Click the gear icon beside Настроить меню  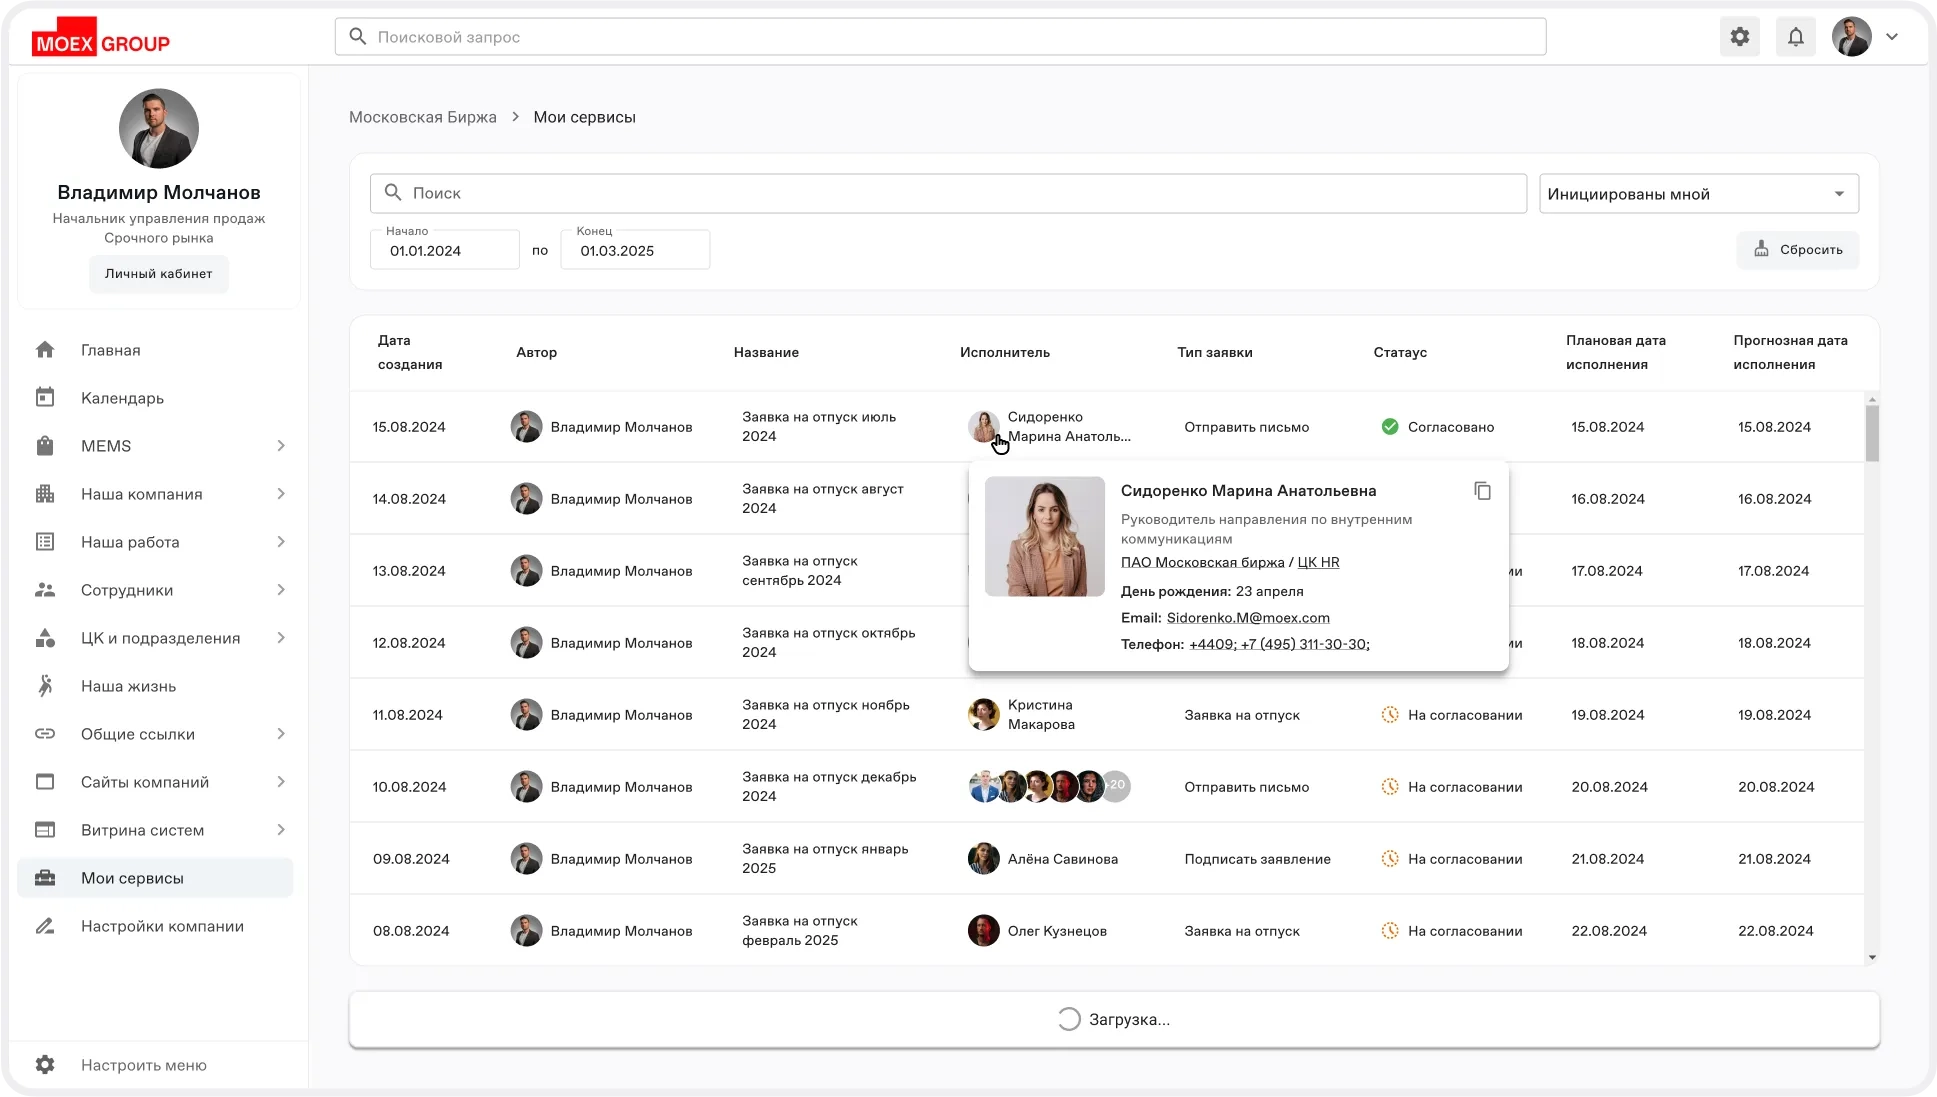pos(45,1065)
